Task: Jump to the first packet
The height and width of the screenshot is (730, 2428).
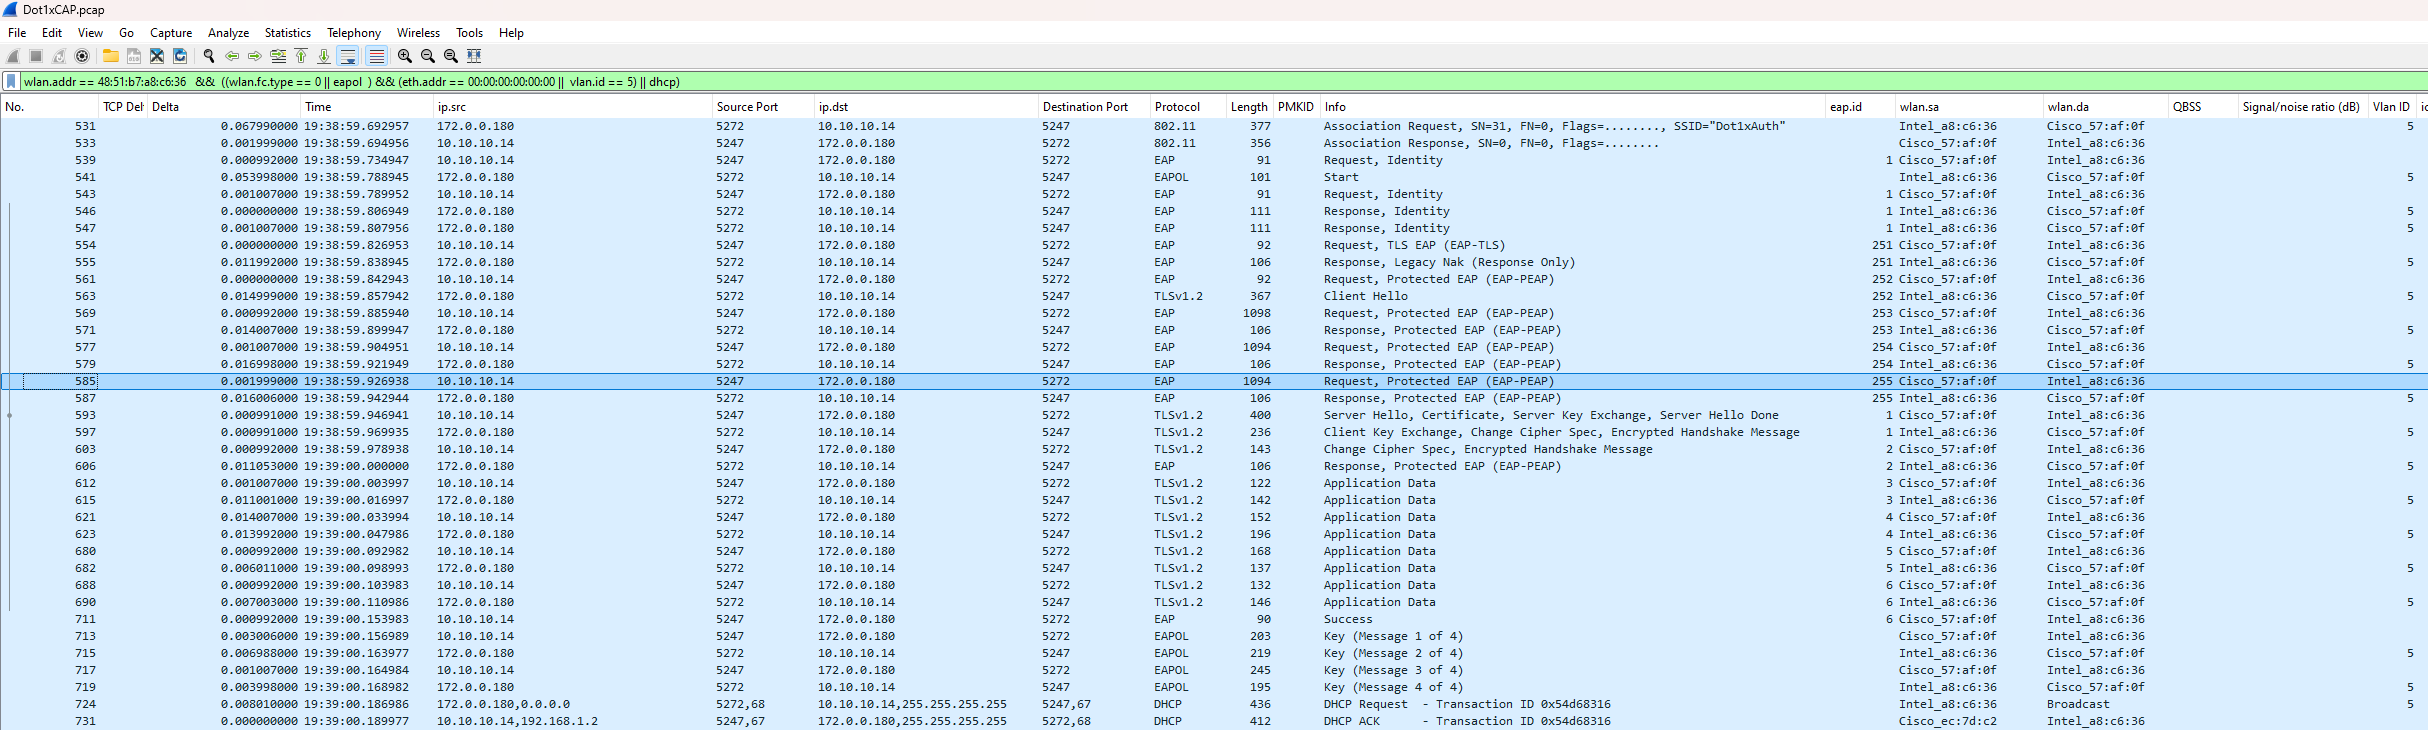Action: coord(301,56)
